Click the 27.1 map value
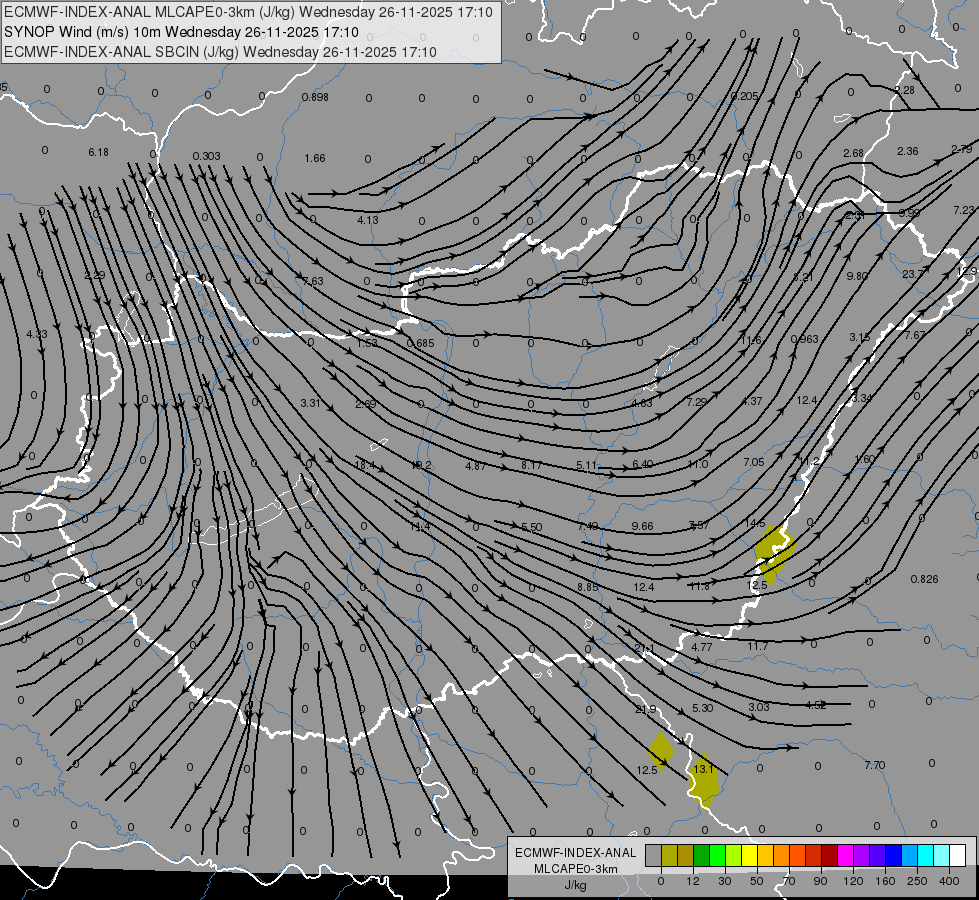 click(644, 648)
